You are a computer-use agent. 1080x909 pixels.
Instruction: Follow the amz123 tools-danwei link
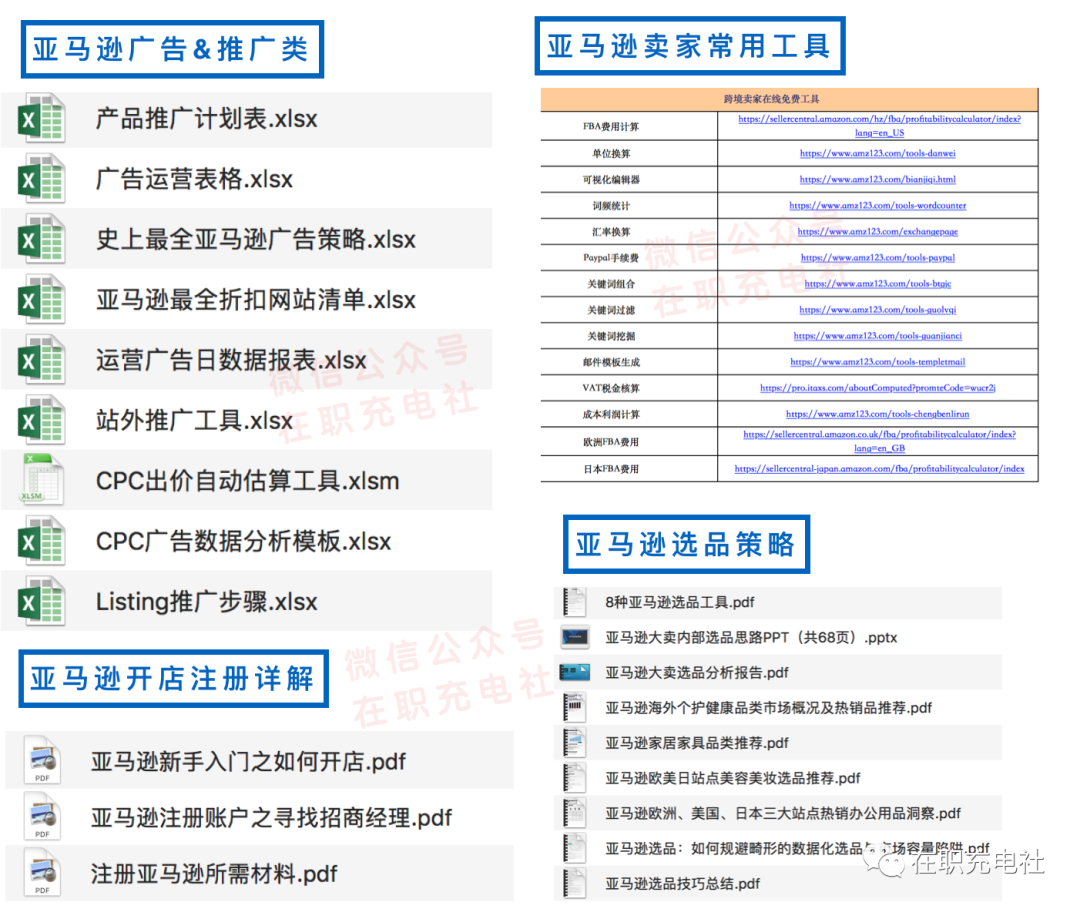(878, 154)
